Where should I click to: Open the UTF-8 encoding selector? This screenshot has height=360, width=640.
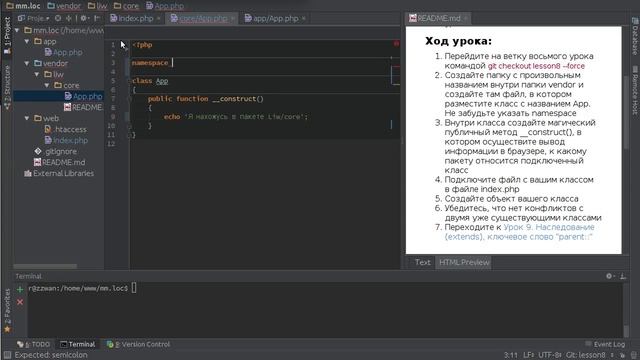pos(550,355)
